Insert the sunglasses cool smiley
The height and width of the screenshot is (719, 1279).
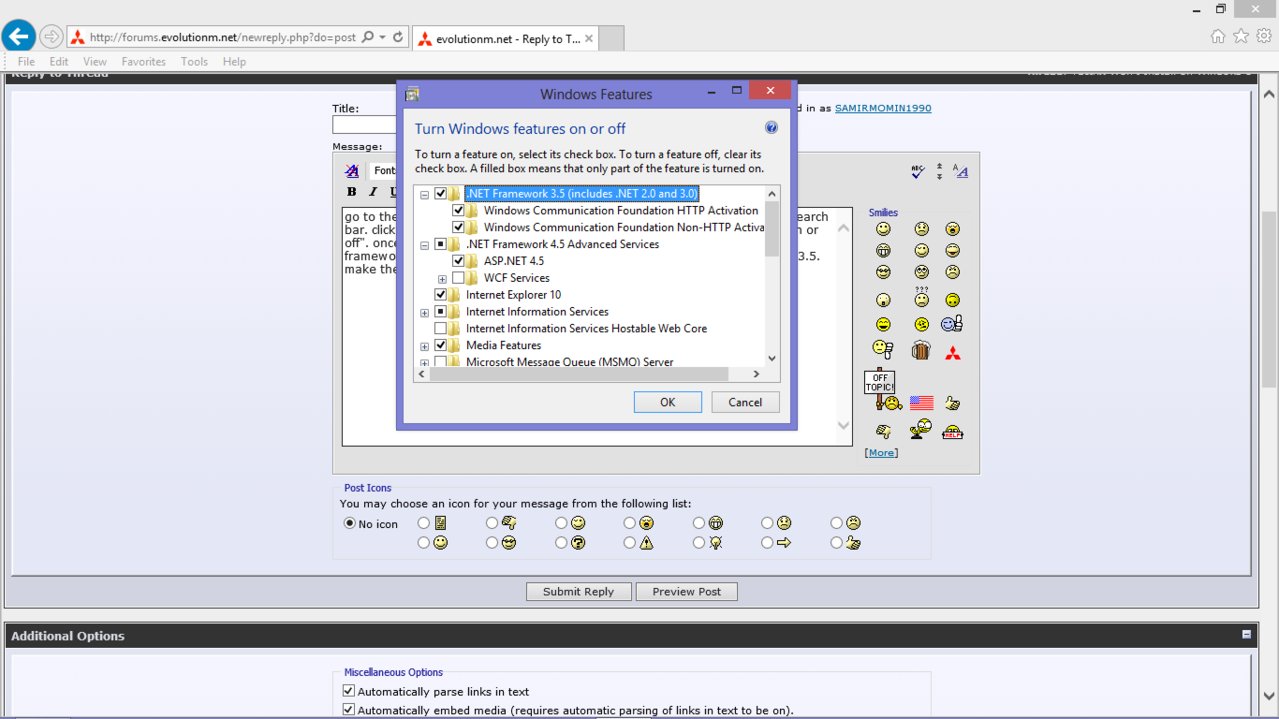(883, 272)
